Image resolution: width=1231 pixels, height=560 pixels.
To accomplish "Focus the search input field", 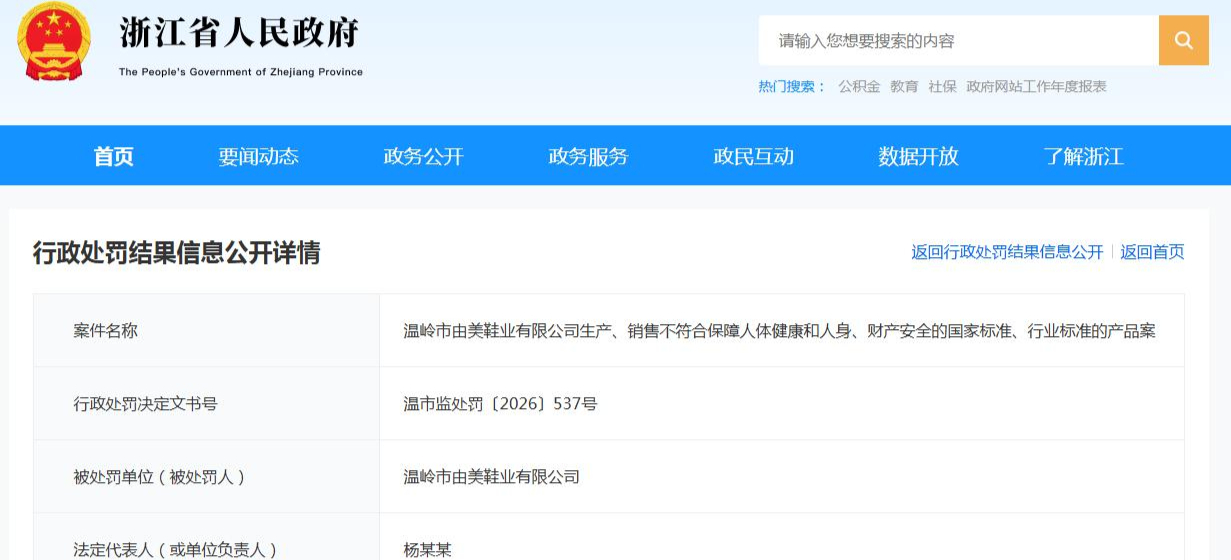I will [x=959, y=41].
